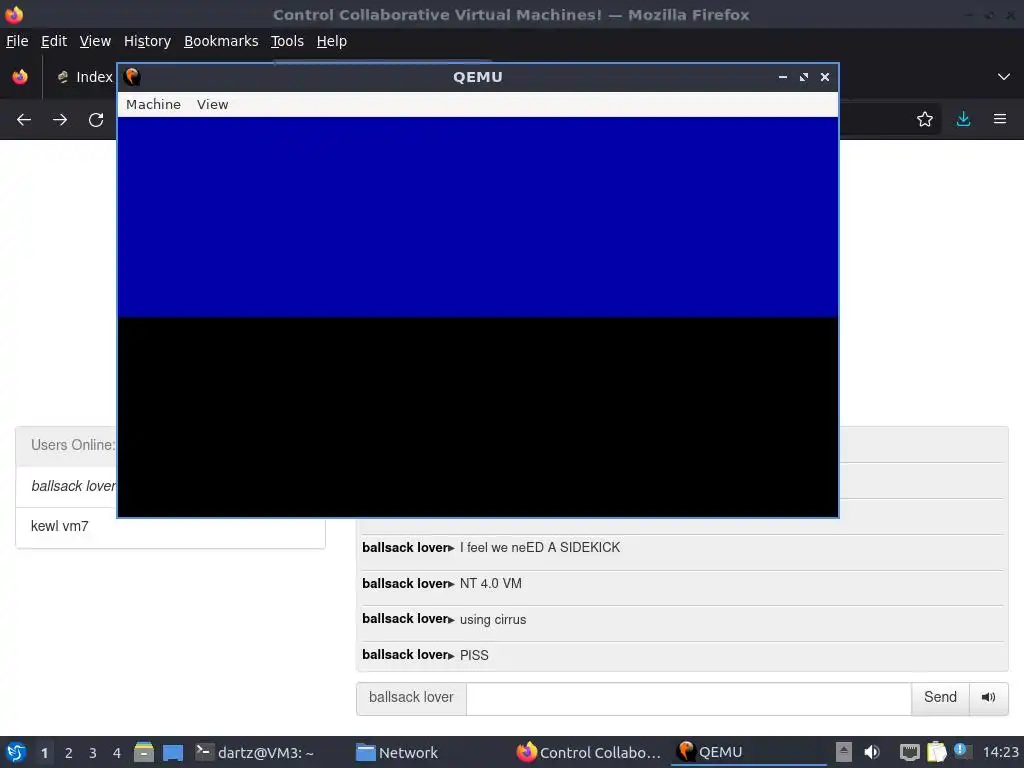Switch to workspace 2

[x=68, y=753]
